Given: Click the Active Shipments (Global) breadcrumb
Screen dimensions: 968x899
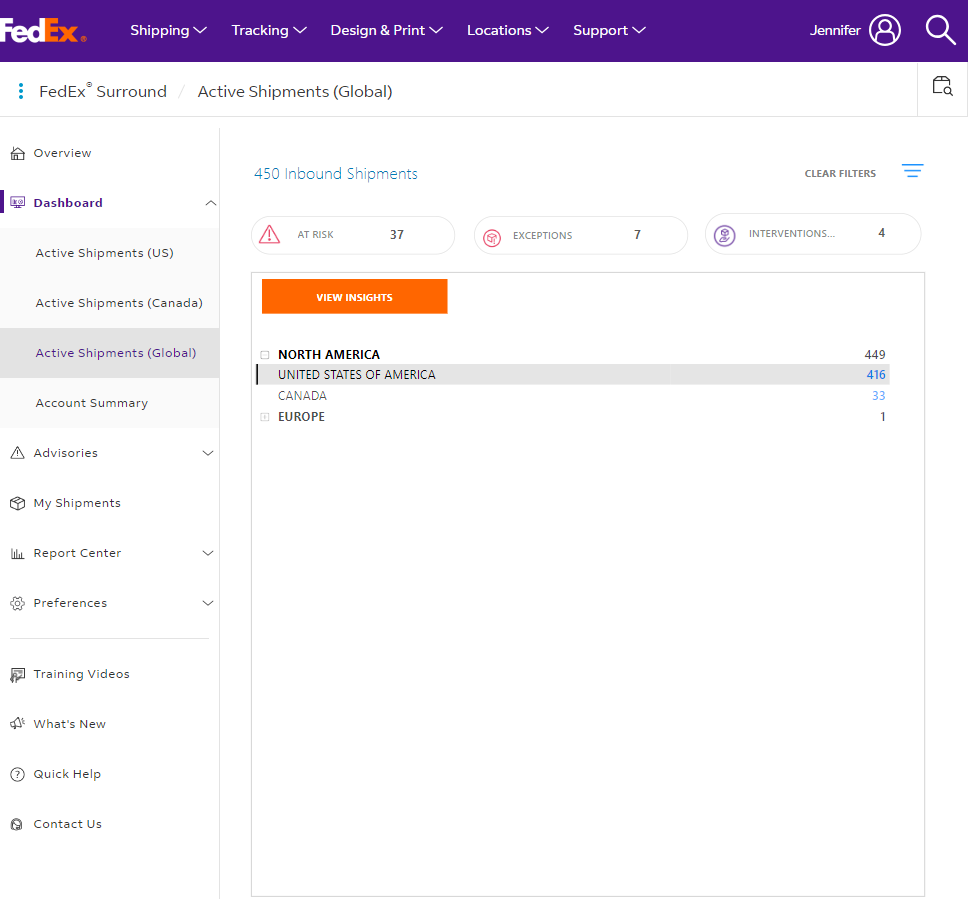Looking at the screenshot, I should click(295, 91).
